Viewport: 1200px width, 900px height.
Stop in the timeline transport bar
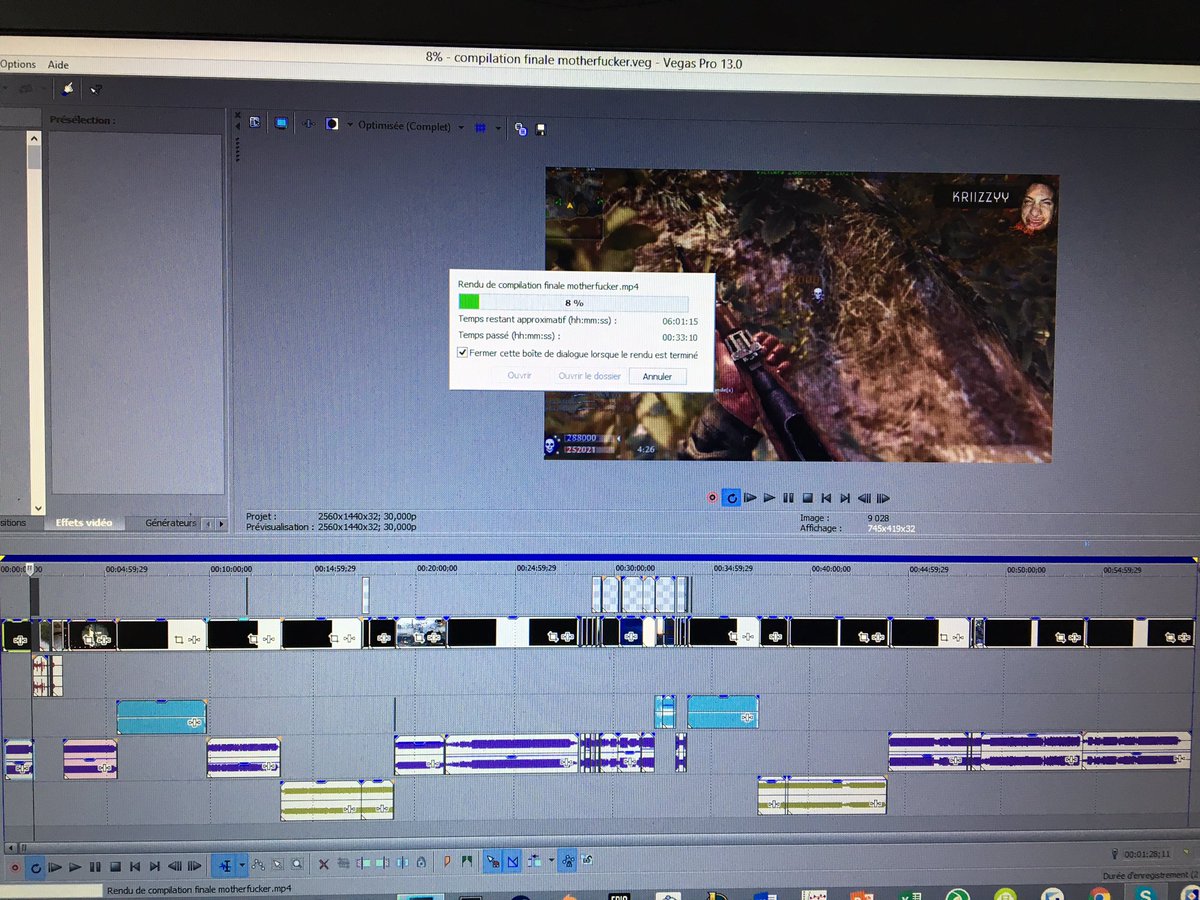[115, 867]
